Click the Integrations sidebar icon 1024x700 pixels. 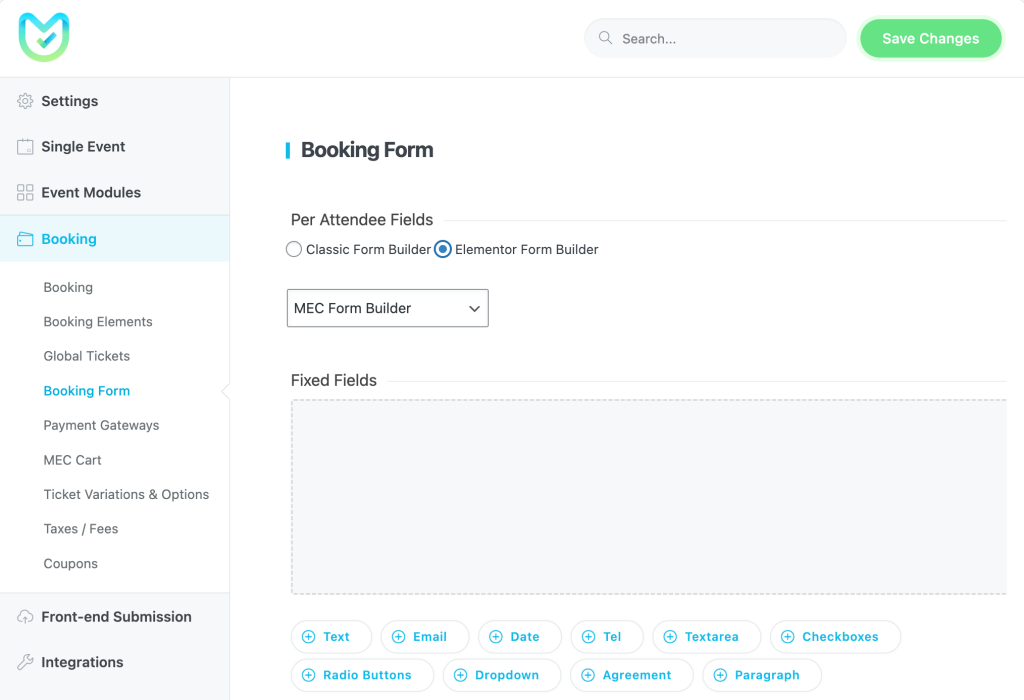pos(23,662)
